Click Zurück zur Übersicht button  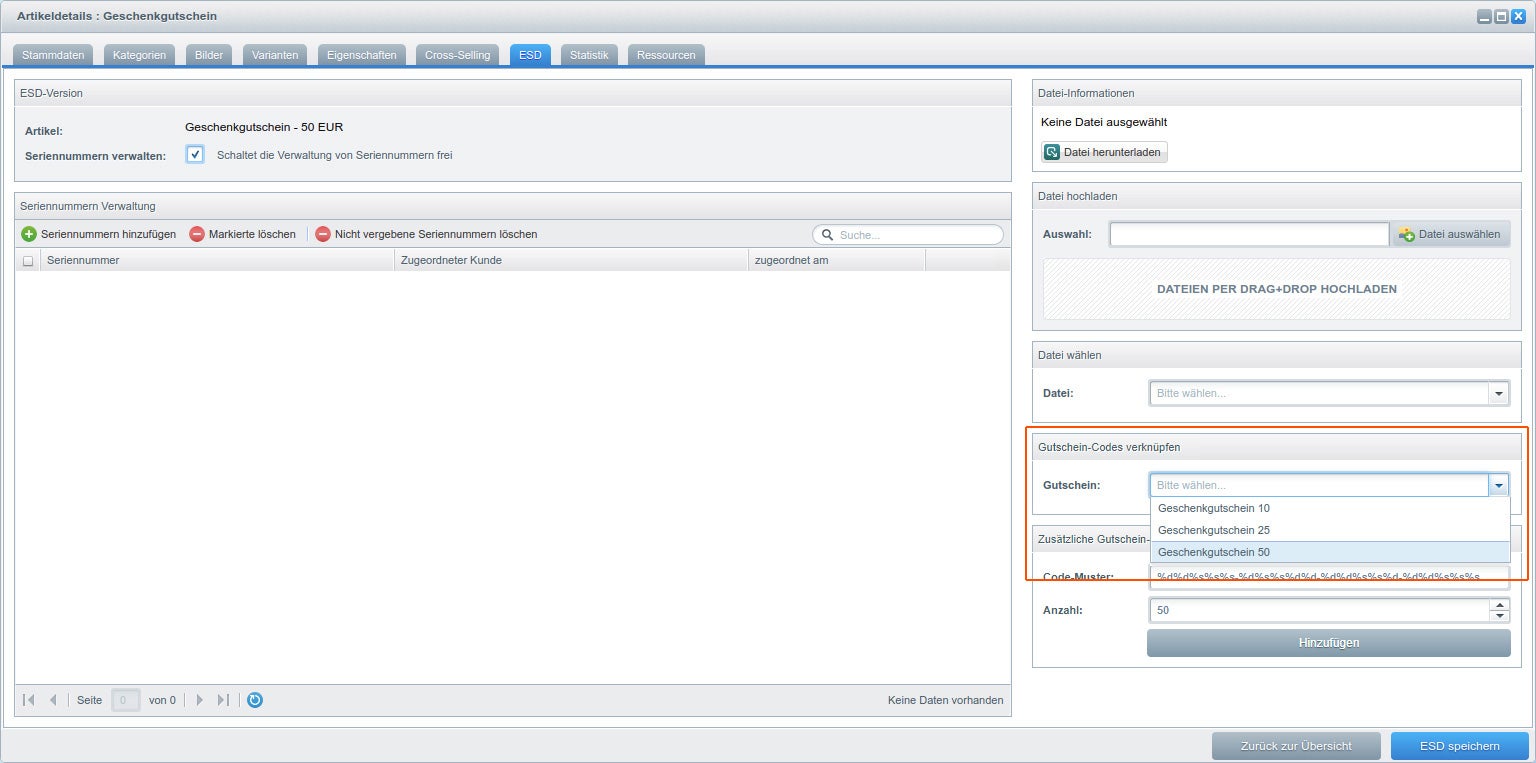[1296, 746]
